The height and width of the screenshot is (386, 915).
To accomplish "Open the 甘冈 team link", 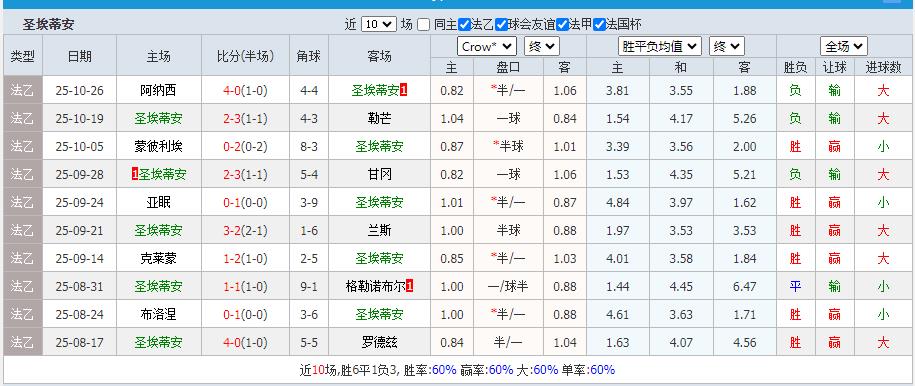I will 379,175.
